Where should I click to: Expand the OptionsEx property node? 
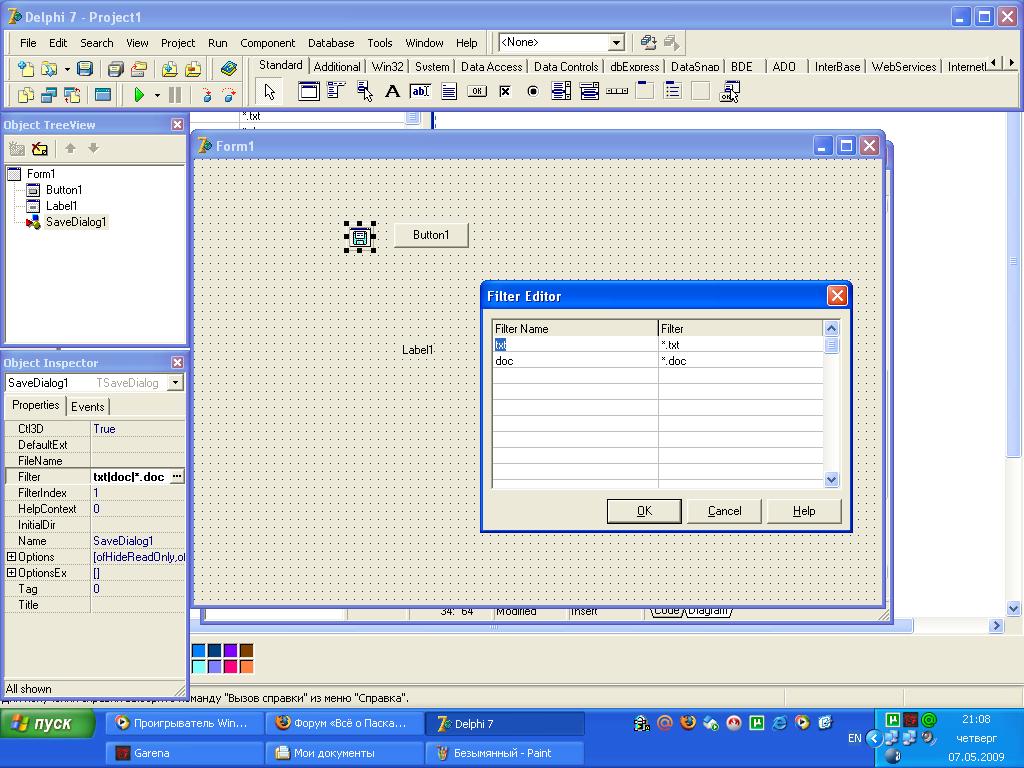[x=12, y=573]
